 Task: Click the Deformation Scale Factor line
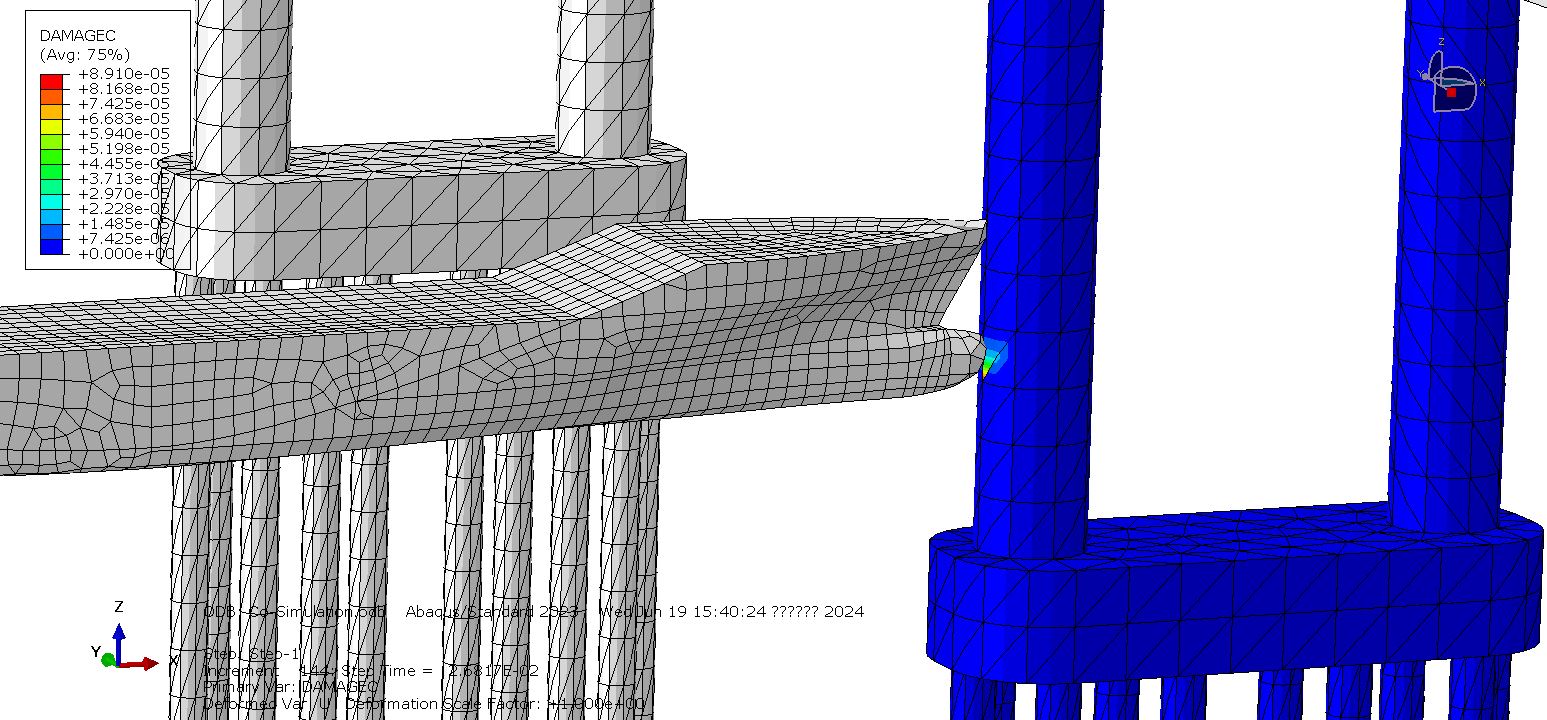click(426, 704)
